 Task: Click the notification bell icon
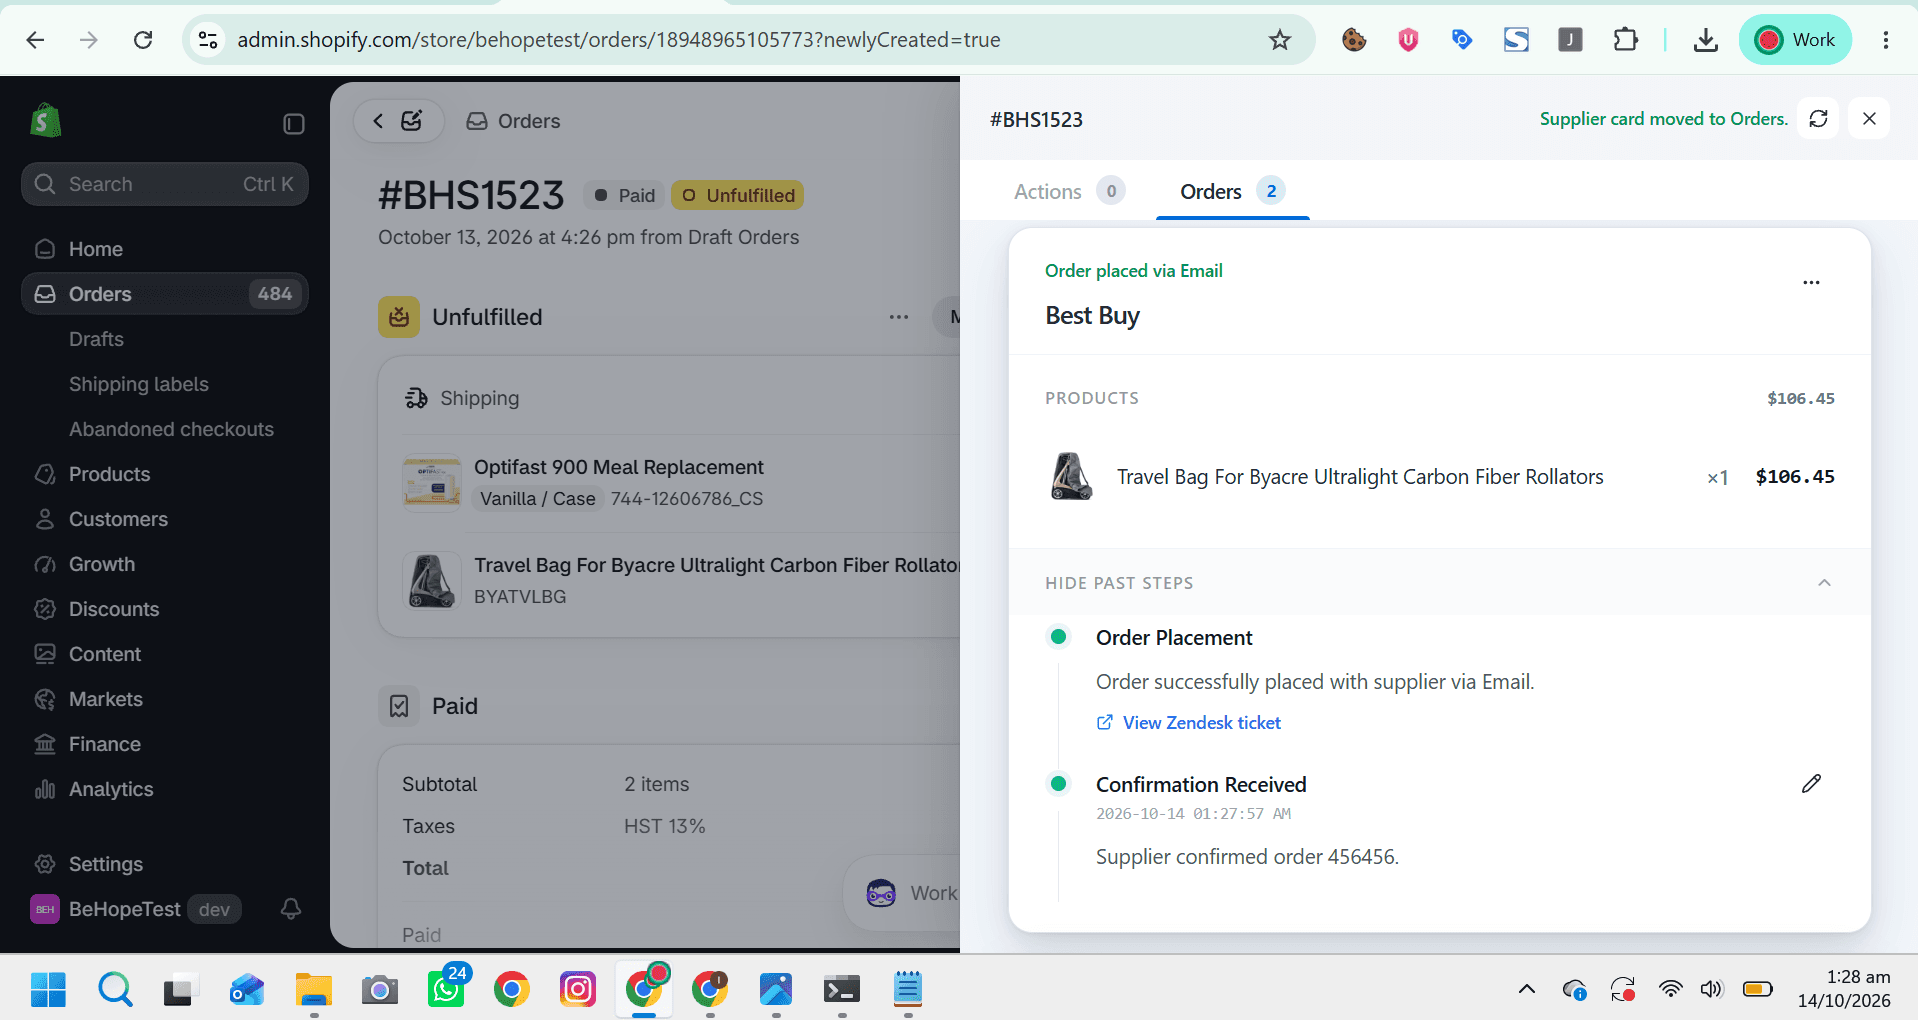point(291,909)
